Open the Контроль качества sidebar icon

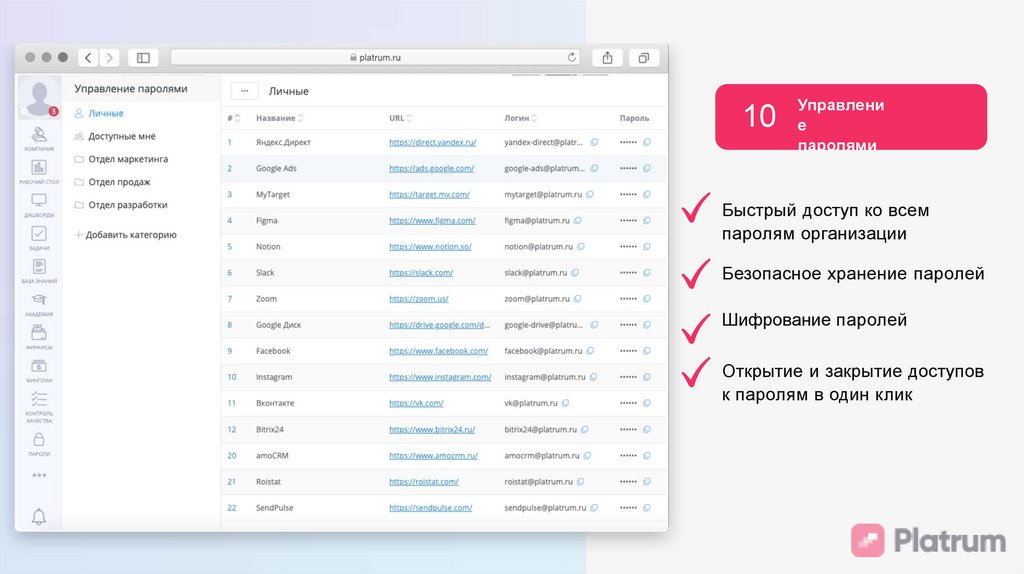39,399
